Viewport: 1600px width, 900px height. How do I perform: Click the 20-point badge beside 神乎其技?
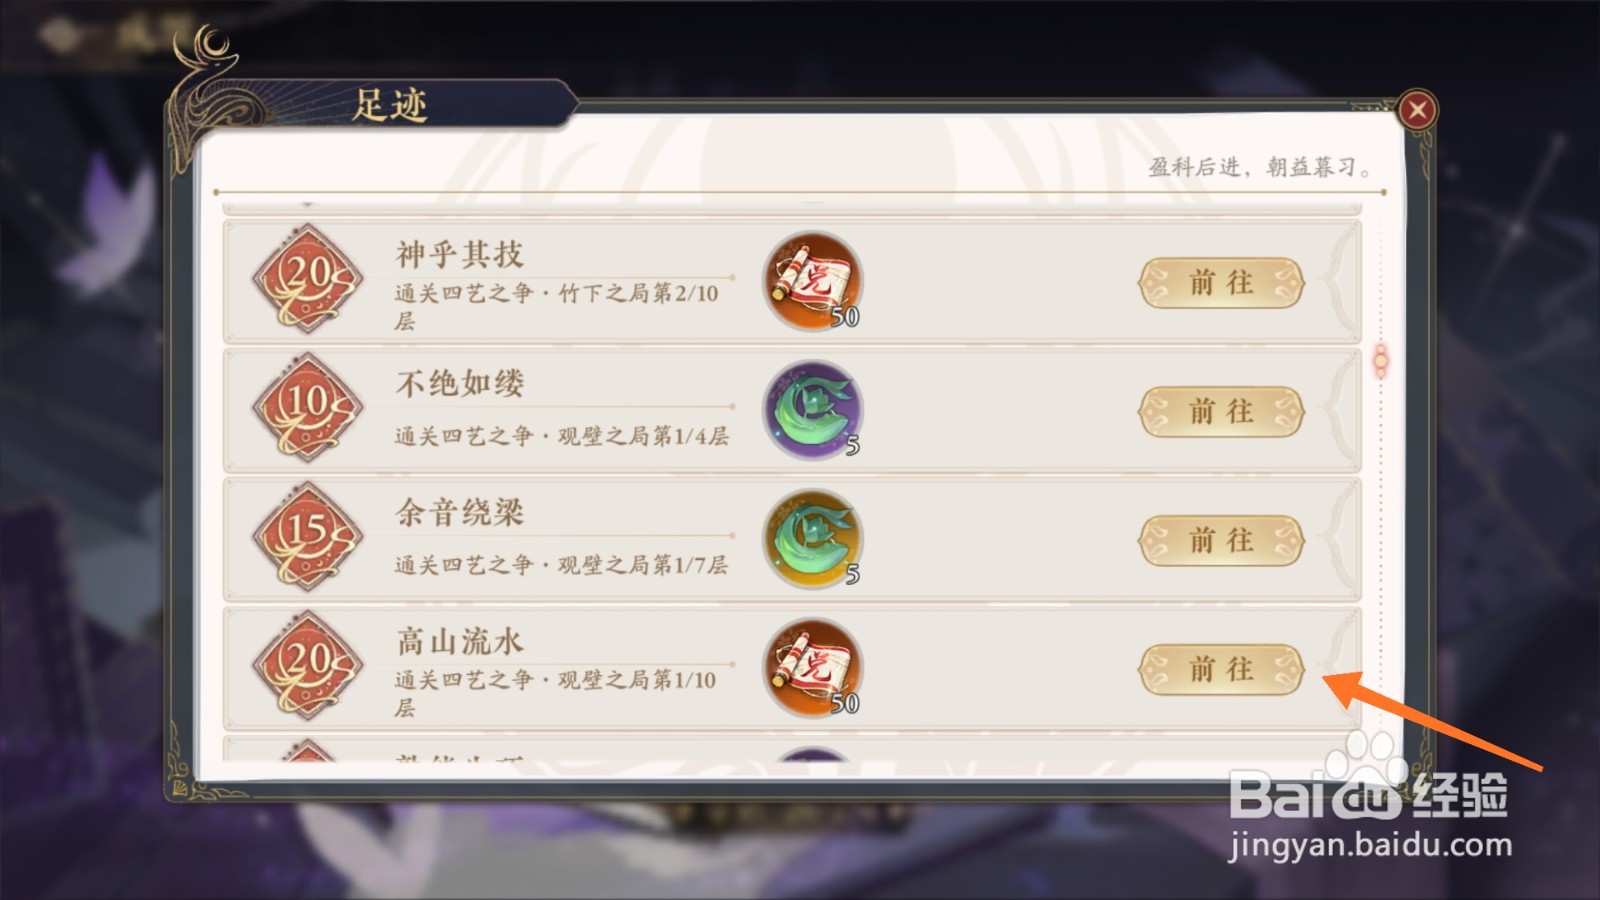(x=307, y=279)
